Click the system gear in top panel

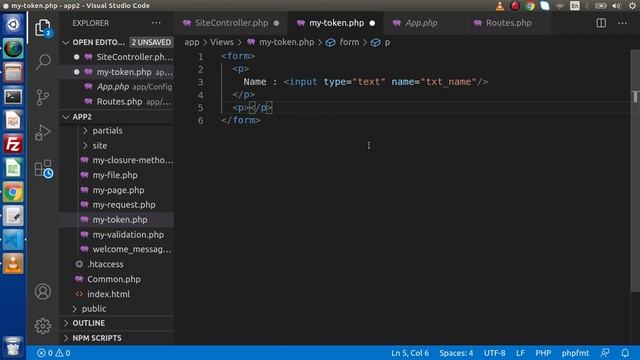[633, 6]
